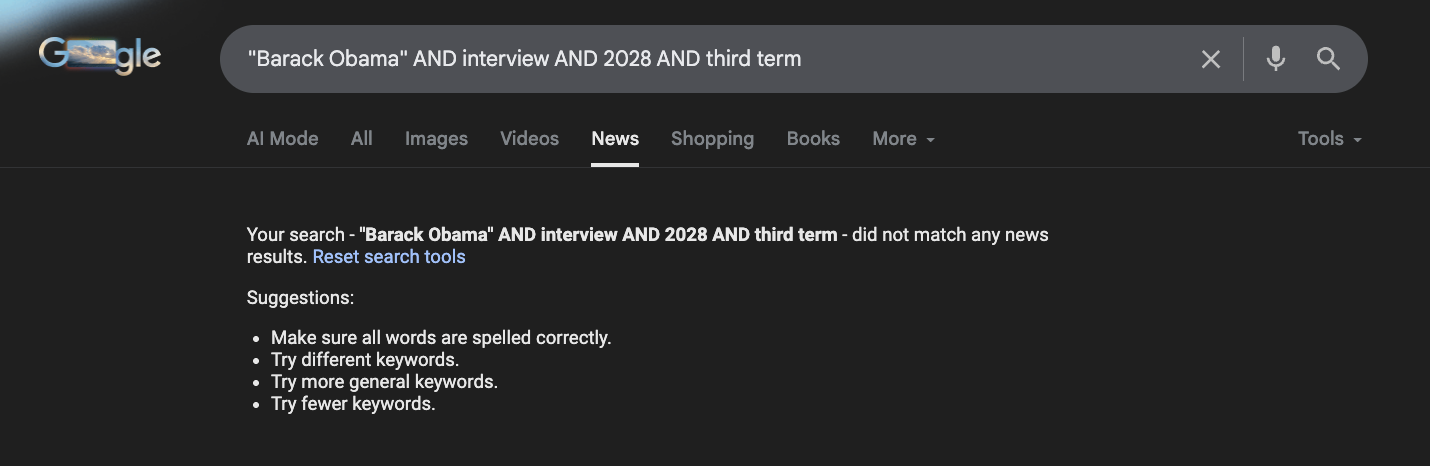Start voice search with the microphone icon
This screenshot has height=466, width=1430.
[x=1275, y=59]
